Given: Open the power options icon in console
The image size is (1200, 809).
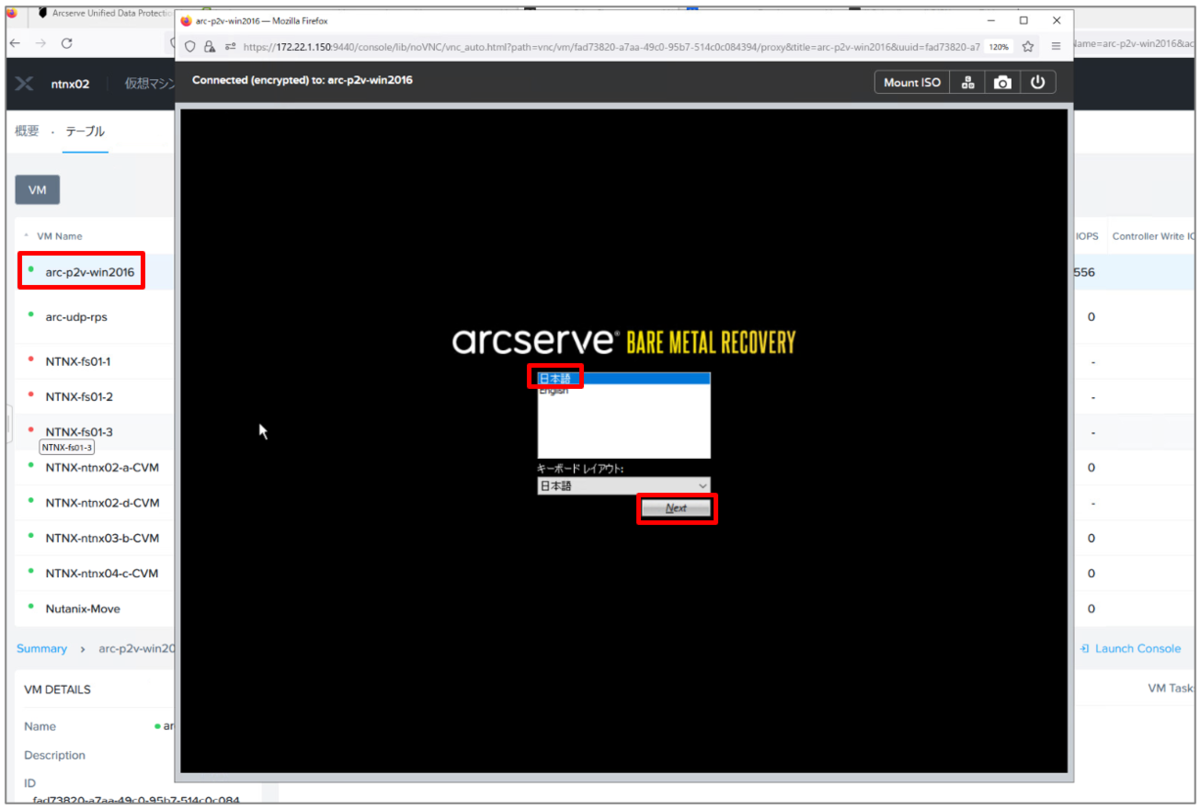Looking at the screenshot, I should (1037, 83).
